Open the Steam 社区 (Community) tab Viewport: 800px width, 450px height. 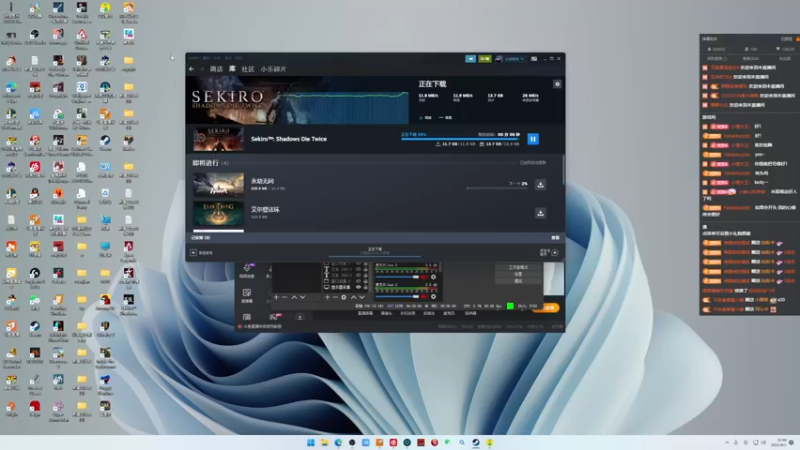tap(248, 69)
